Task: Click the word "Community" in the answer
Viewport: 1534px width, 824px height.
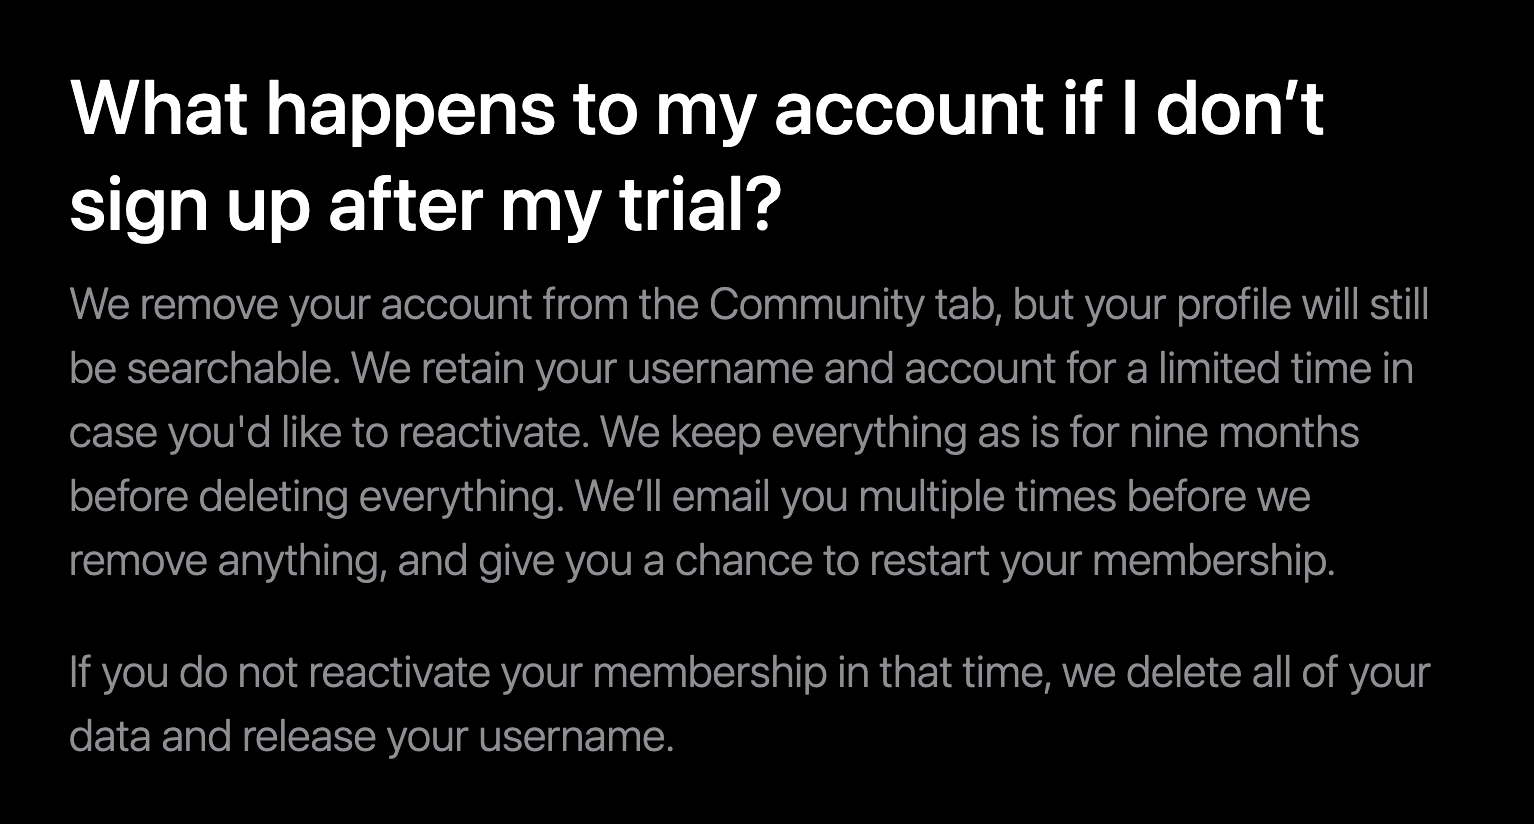Action: tap(816, 305)
